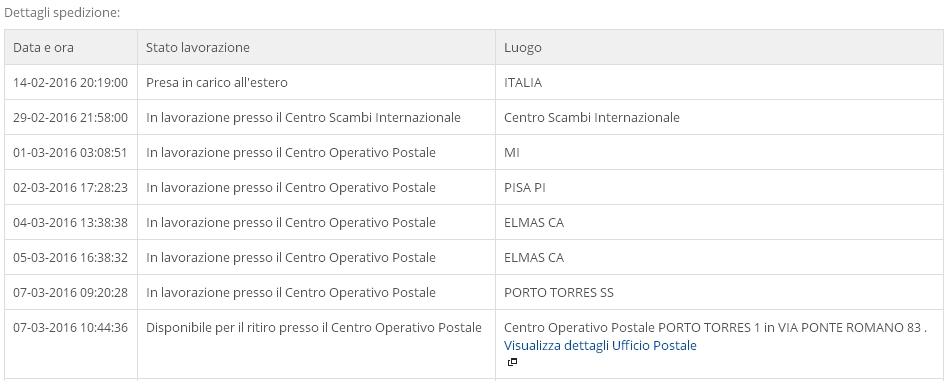
Task: Click the 07-03-2016 10:44:36 date cell
Action: pos(70,328)
